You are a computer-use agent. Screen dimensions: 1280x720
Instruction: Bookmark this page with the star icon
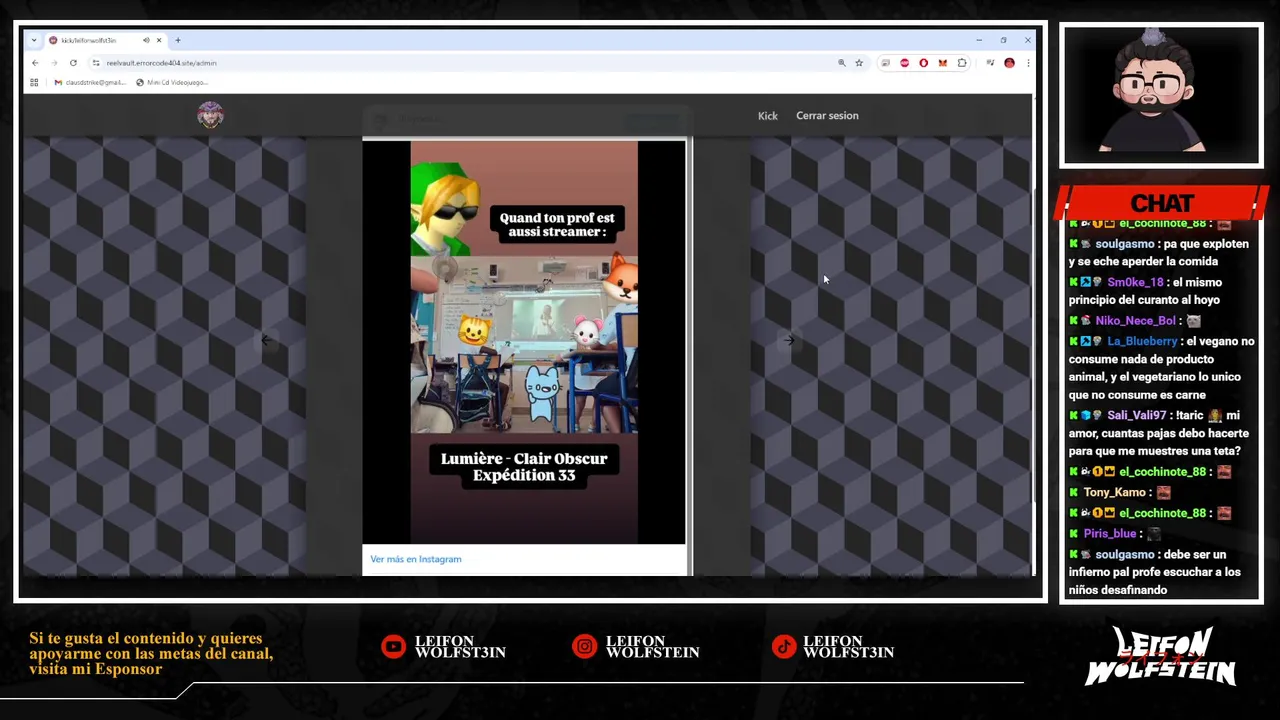859,63
